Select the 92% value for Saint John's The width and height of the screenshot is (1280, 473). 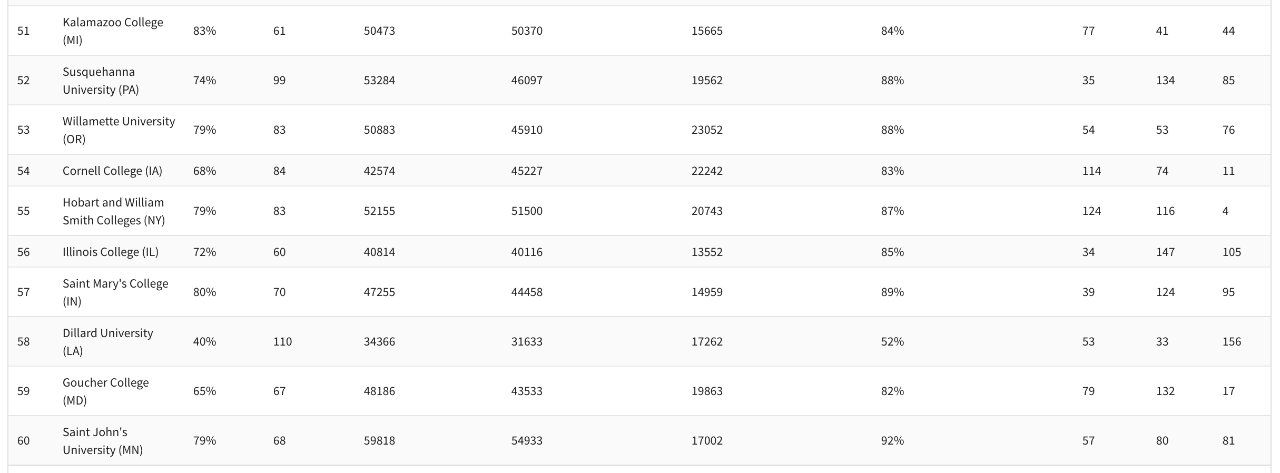point(892,441)
